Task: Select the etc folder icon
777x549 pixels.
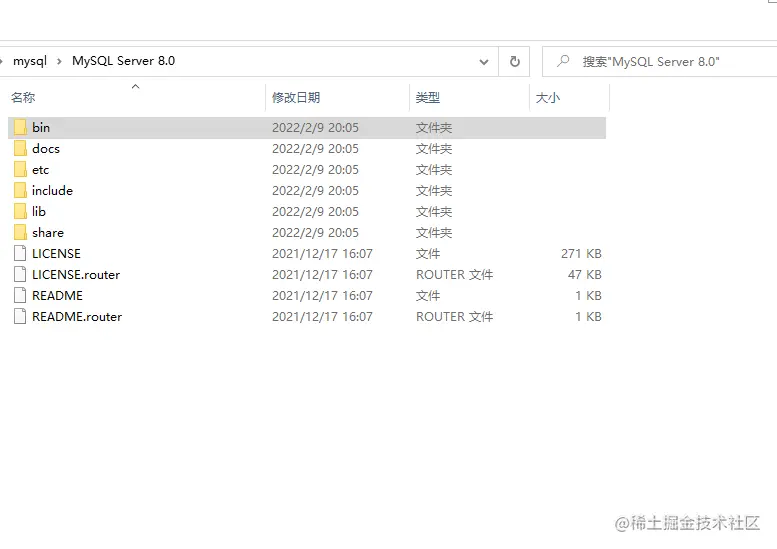Action: point(20,169)
